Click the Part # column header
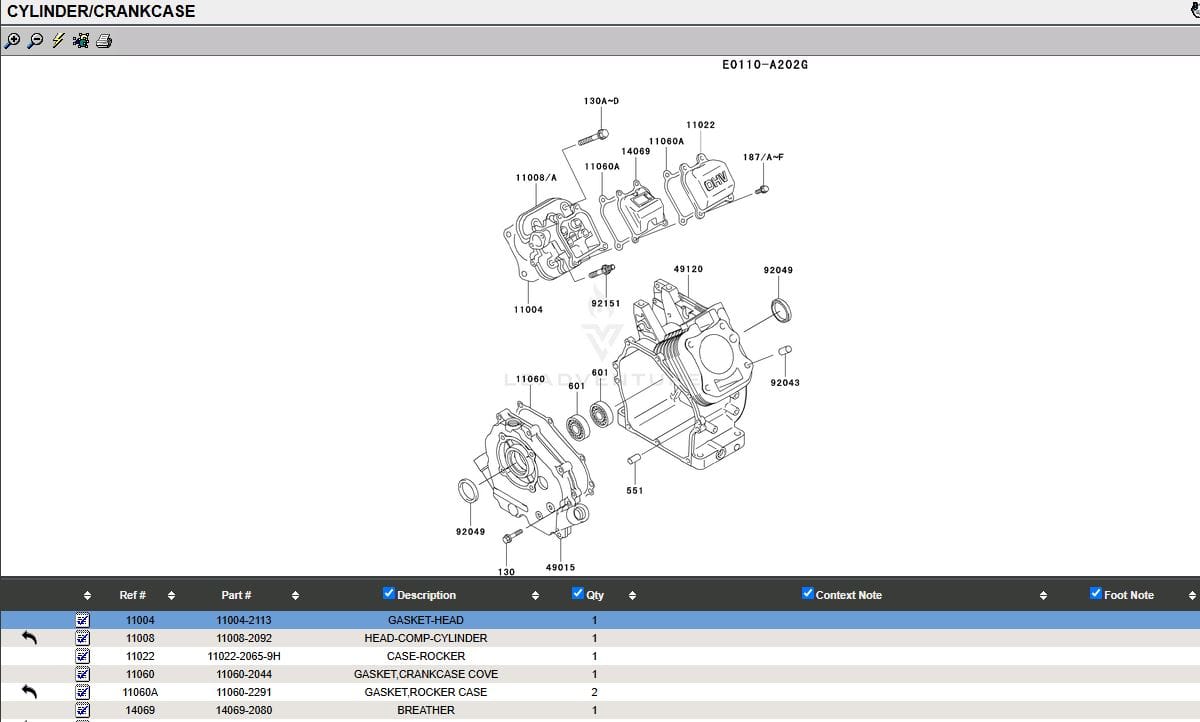Screen dimensions: 1200x722 [236, 595]
